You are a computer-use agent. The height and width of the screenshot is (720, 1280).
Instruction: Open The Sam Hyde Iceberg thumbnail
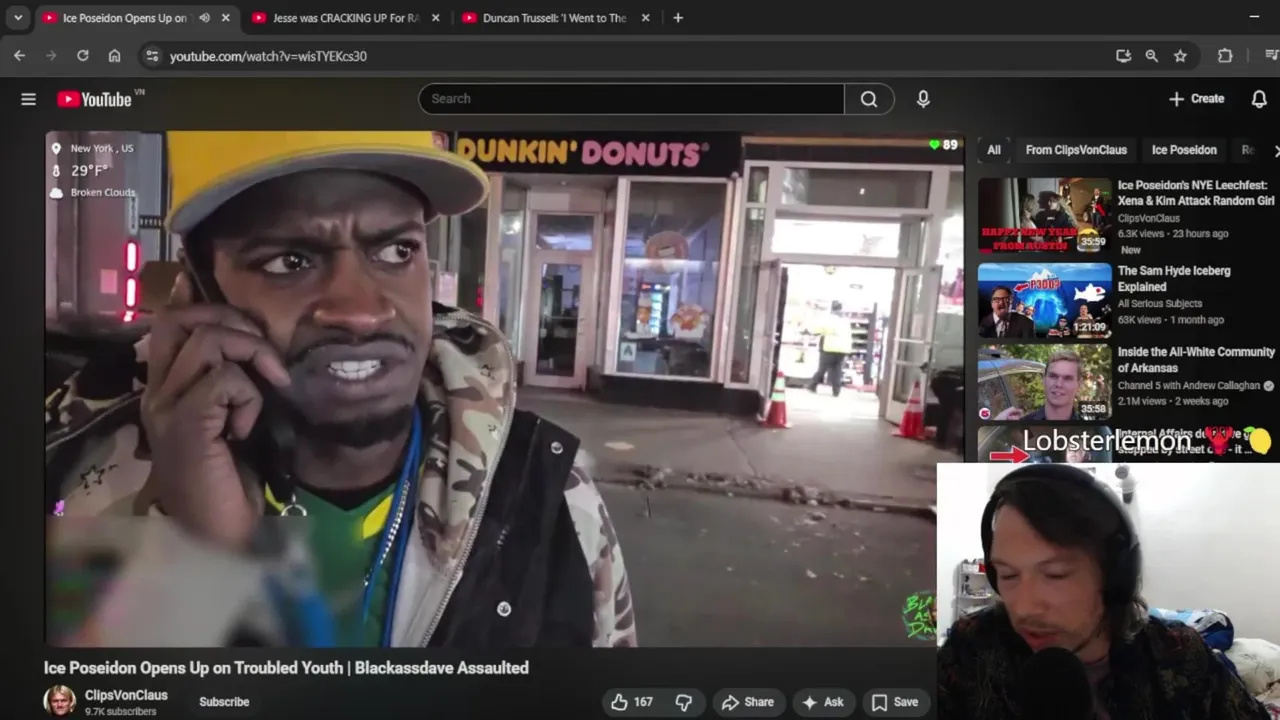pos(1044,300)
